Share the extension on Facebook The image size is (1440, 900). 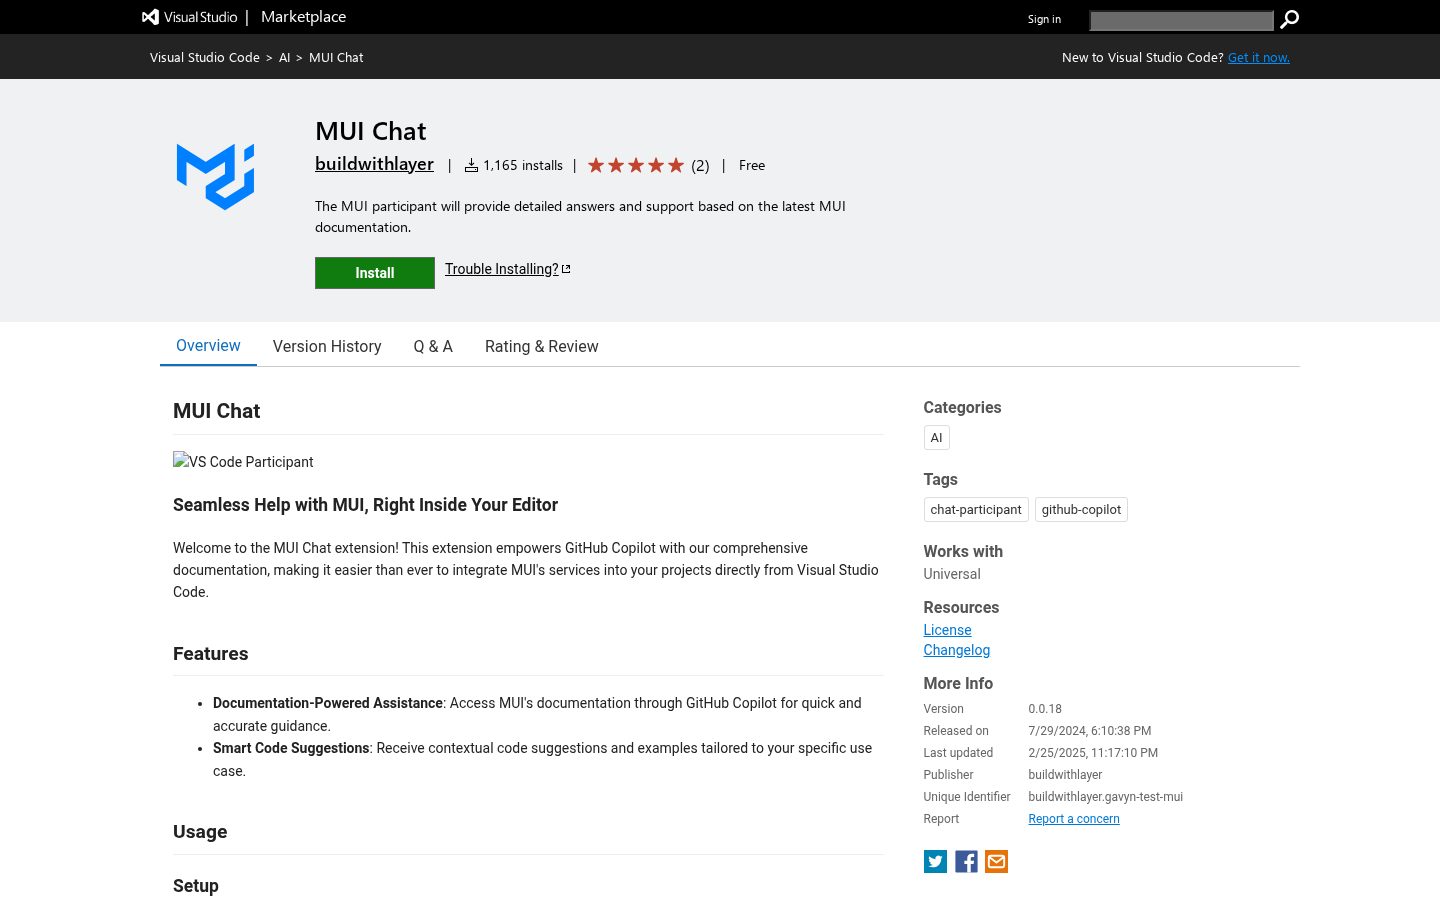click(x=966, y=862)
